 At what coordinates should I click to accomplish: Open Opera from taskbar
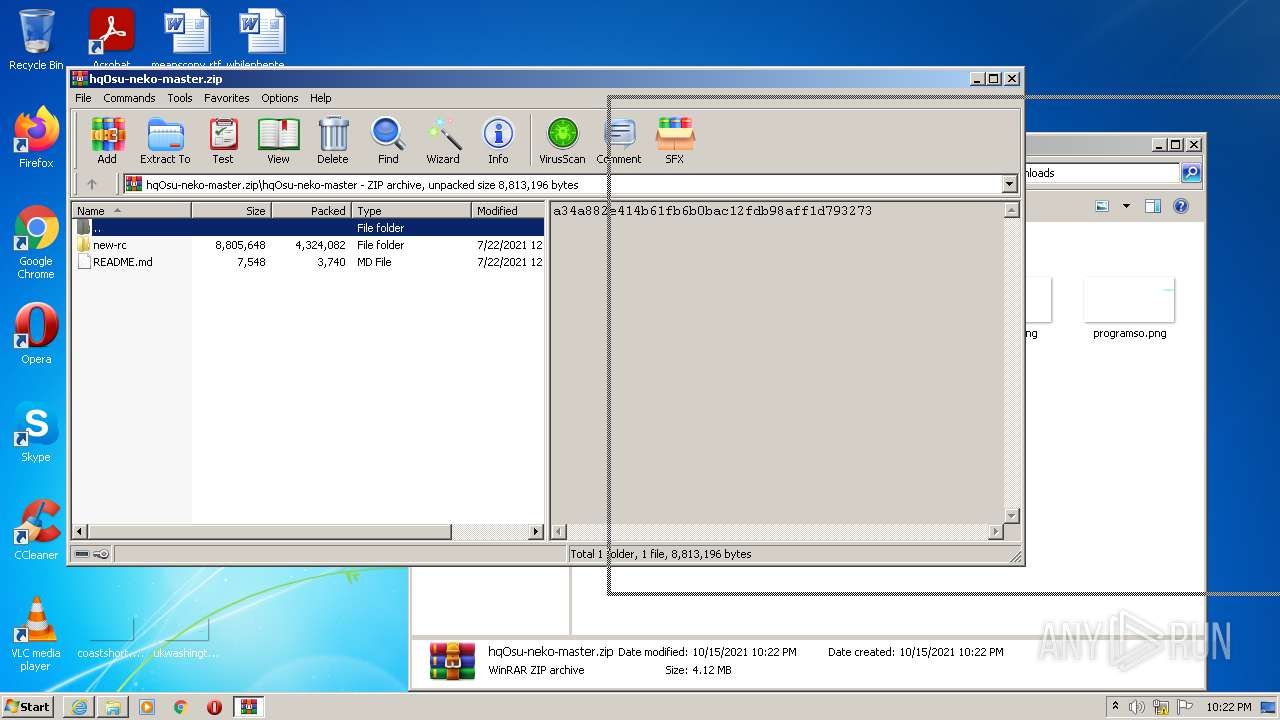click(x=214, y=706)
